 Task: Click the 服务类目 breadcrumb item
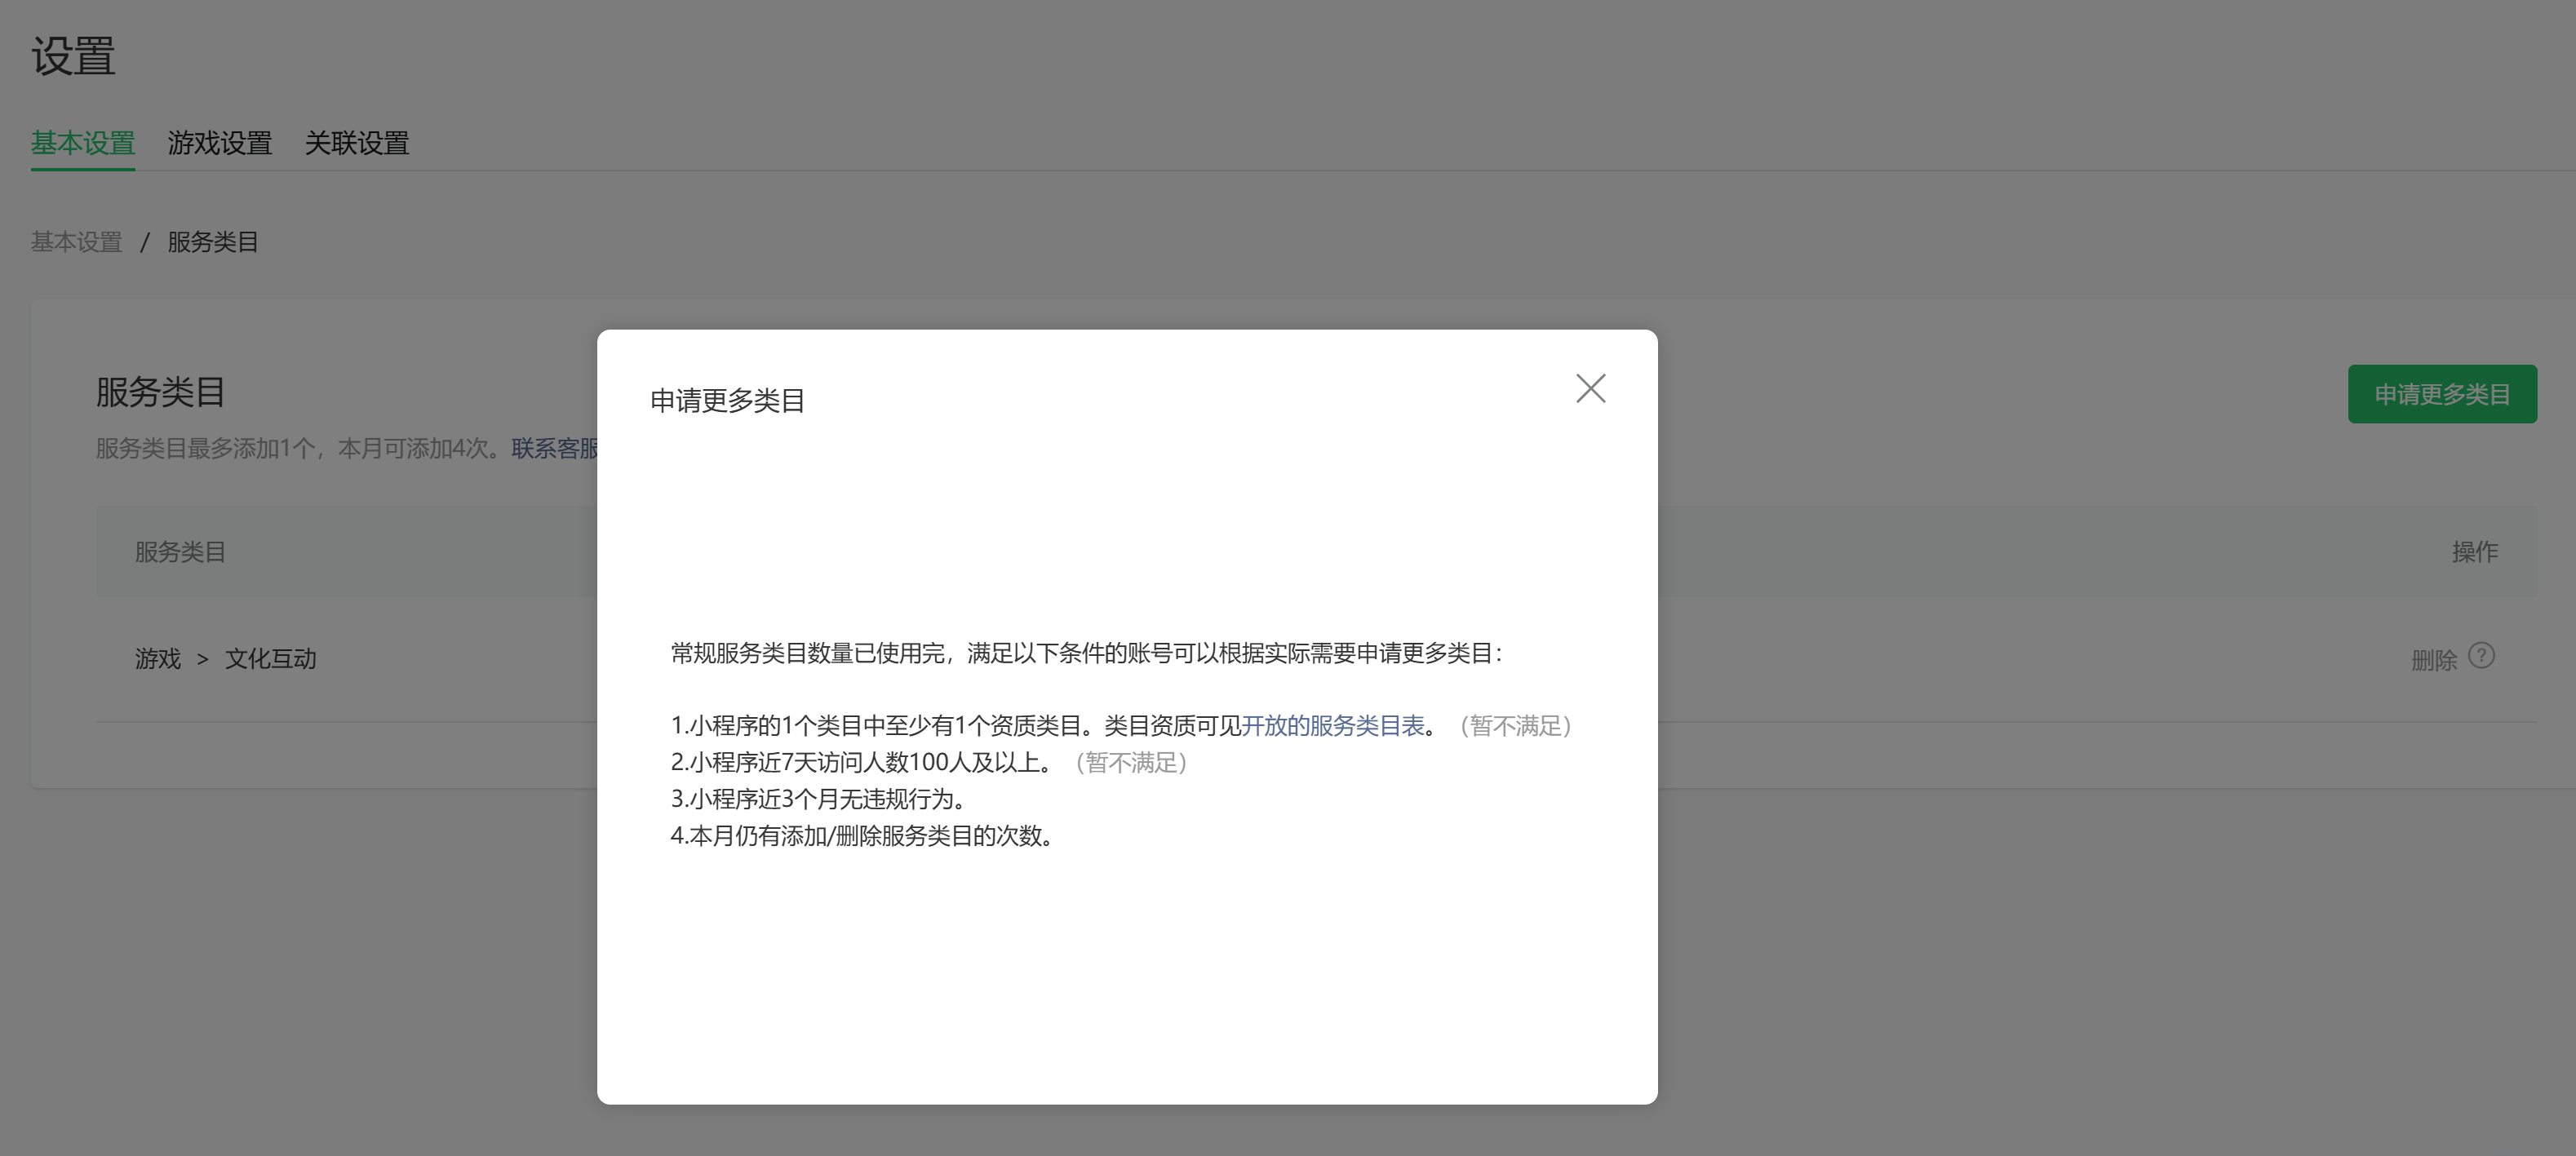point(213,242)
